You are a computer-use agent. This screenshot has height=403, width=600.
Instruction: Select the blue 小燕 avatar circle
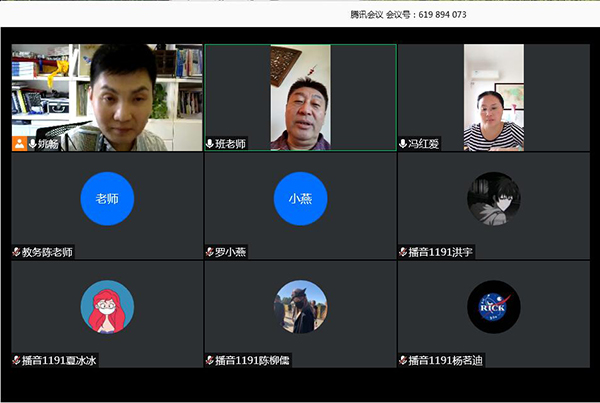tap(300, 199)
